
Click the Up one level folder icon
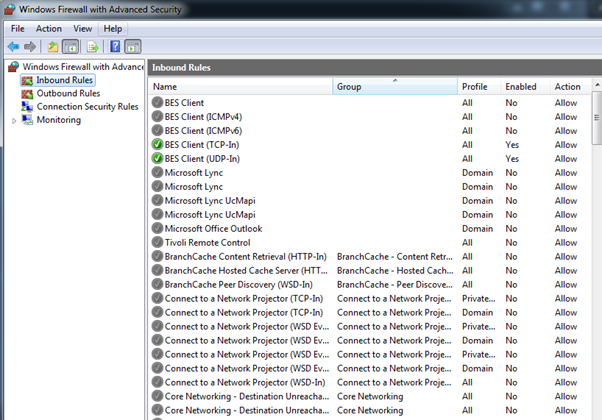pos(53,47)
